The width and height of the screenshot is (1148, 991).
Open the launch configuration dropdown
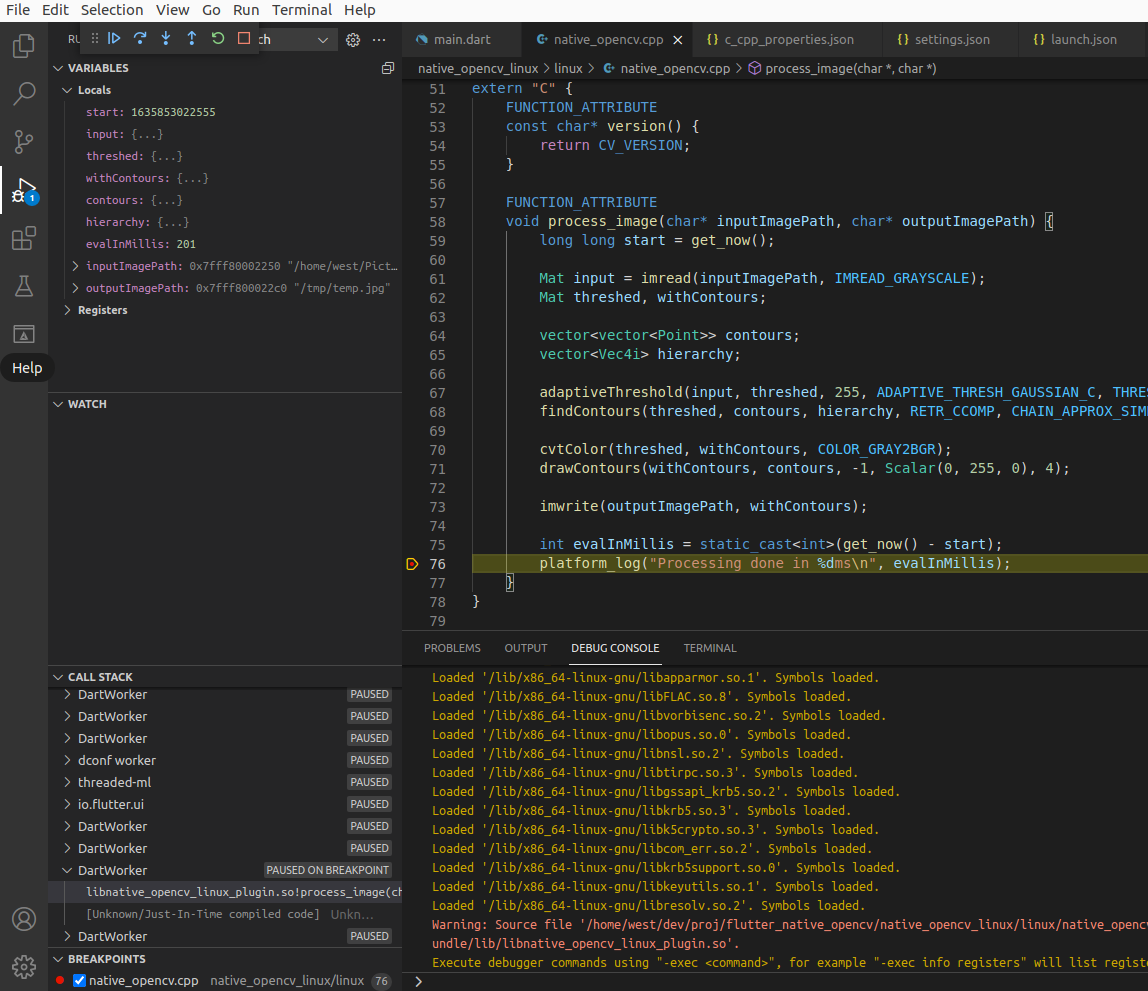tap(322, 40)
